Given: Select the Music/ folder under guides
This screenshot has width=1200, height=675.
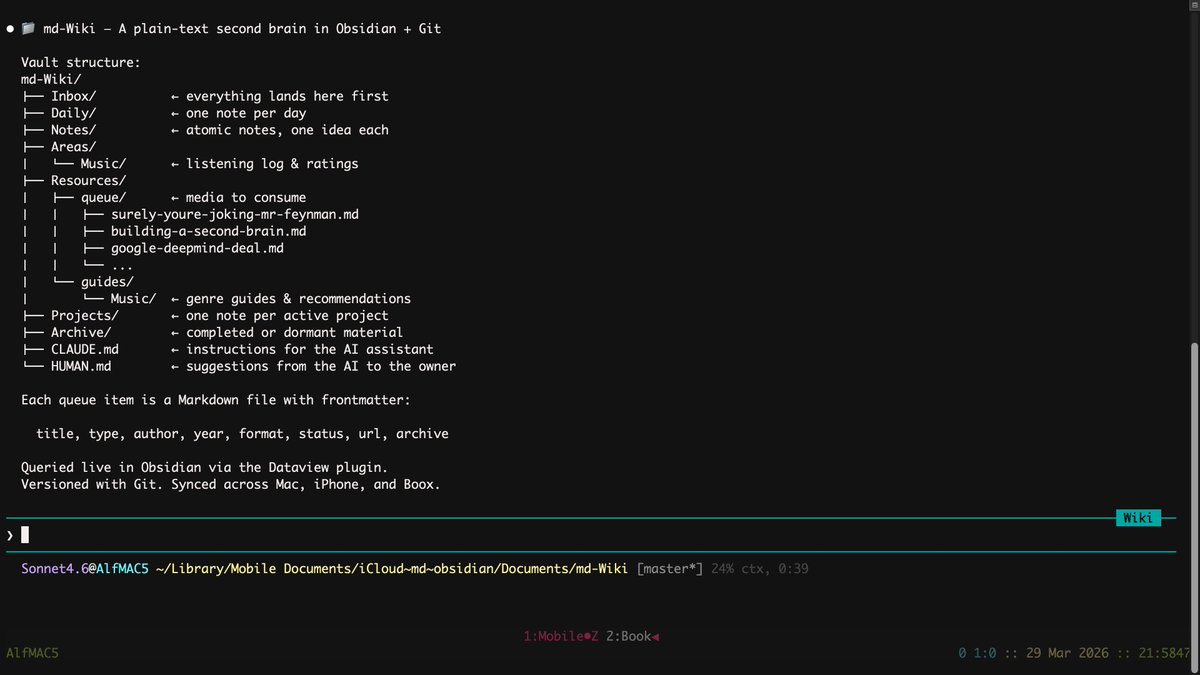Looking at the screenshot, I should point(133,299).
